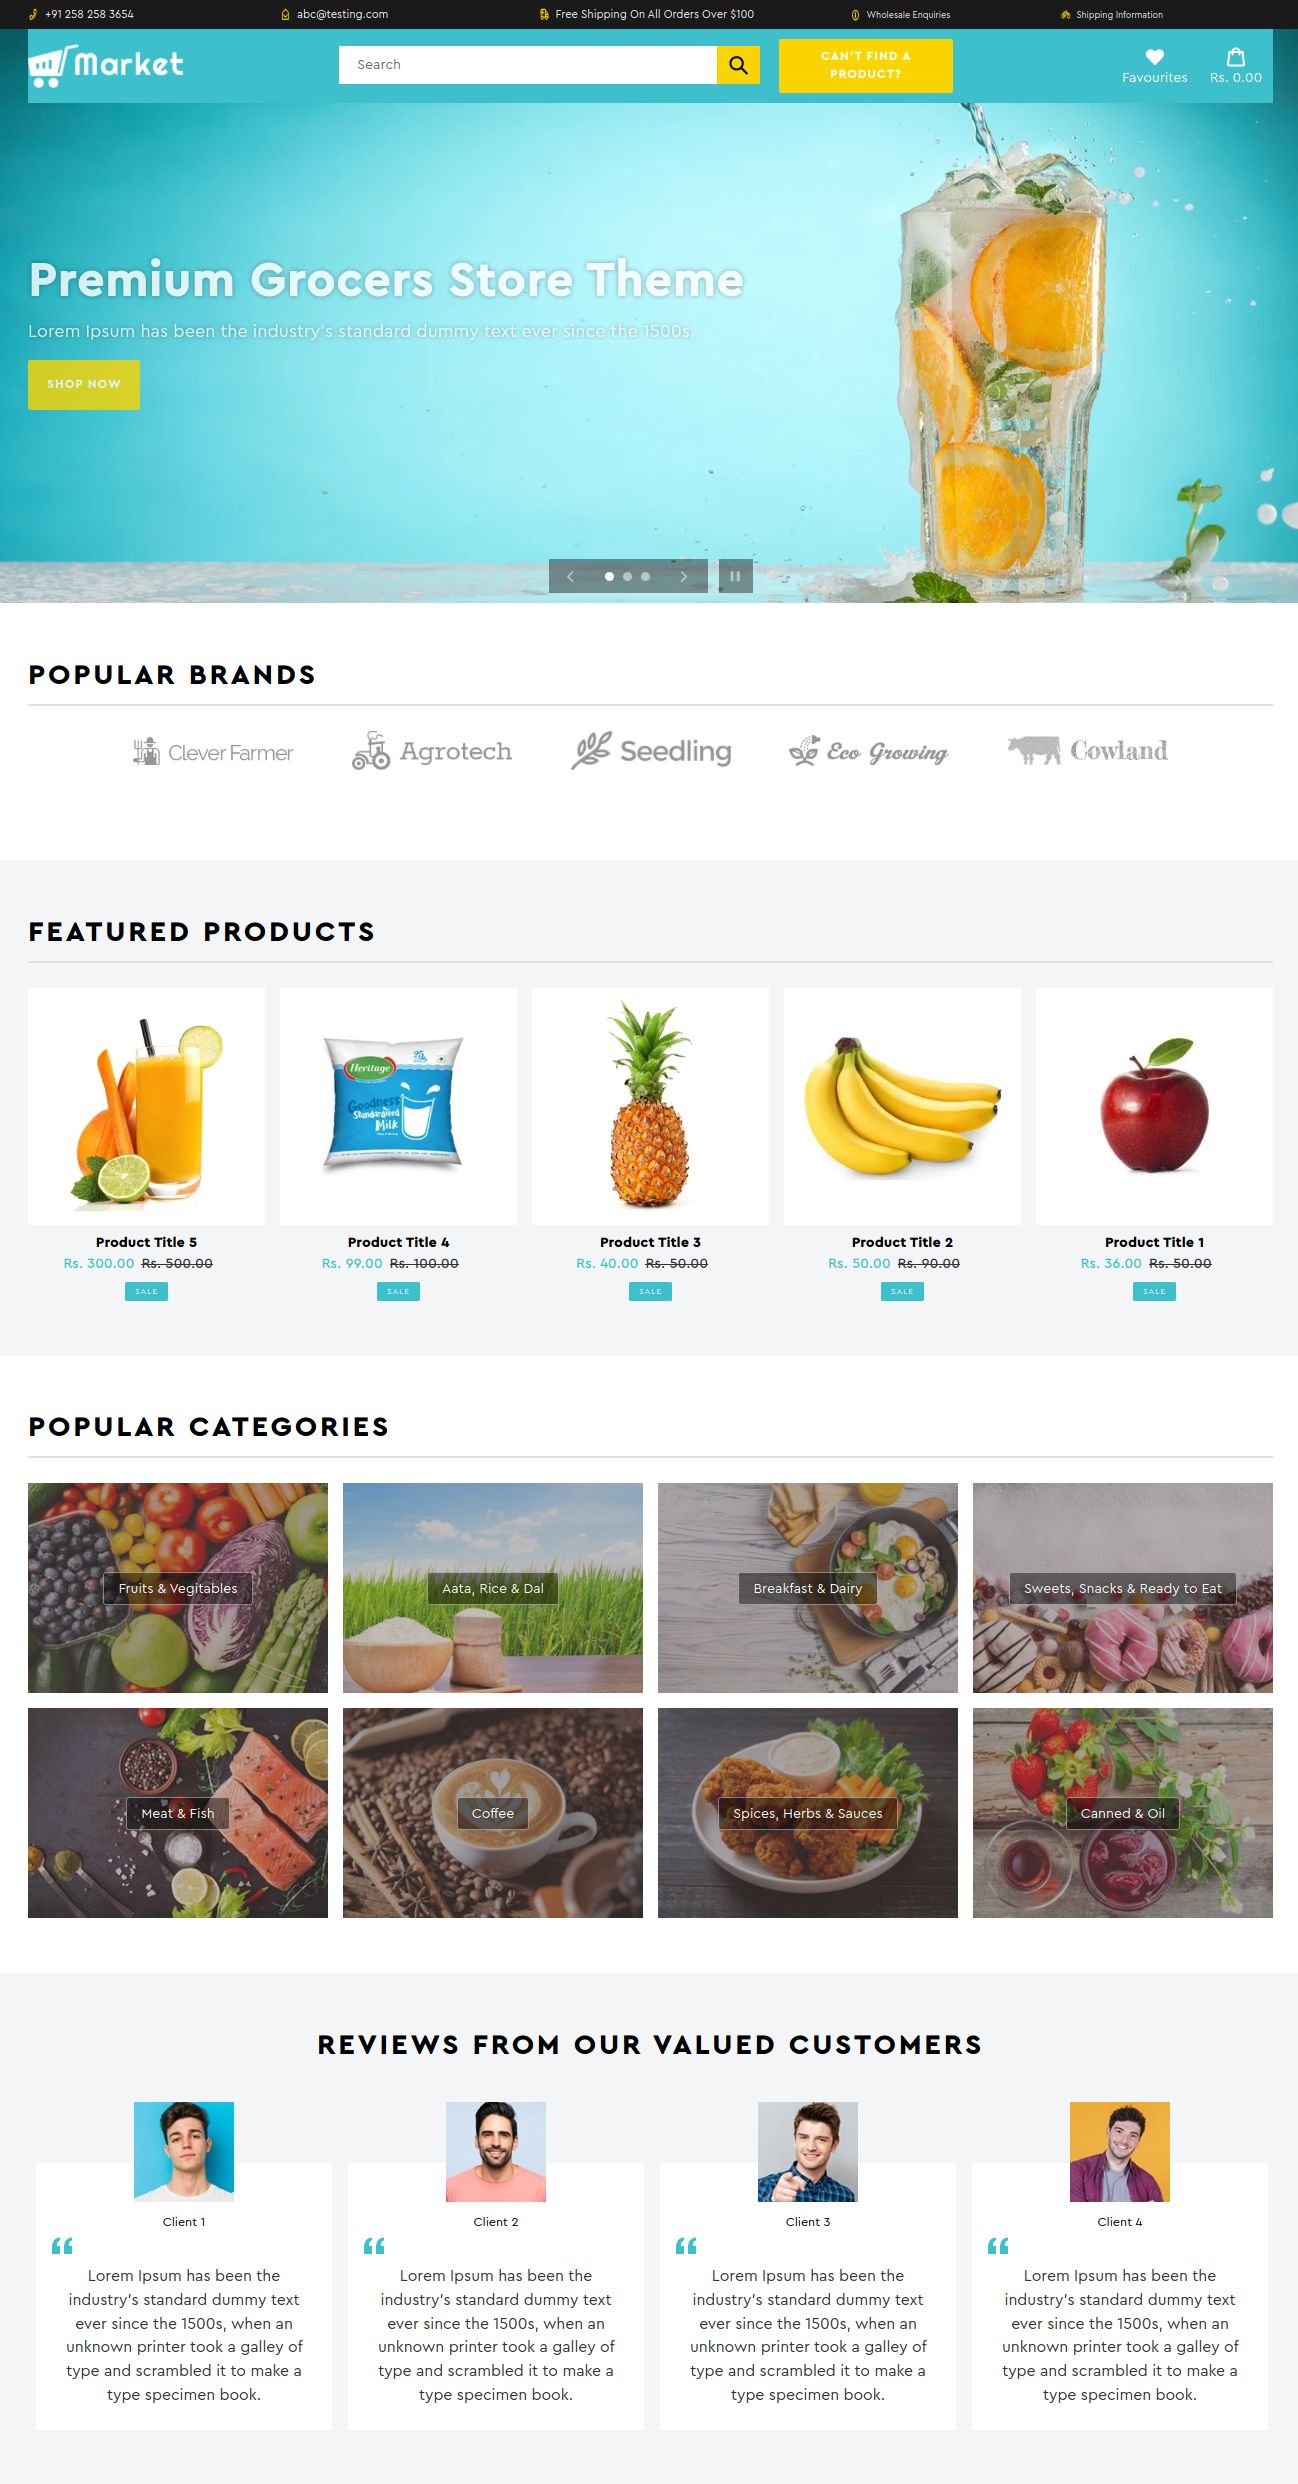Pause the hero slideshow
1298x2484 pixels.
pyautogui.click(x=735, y=576)
